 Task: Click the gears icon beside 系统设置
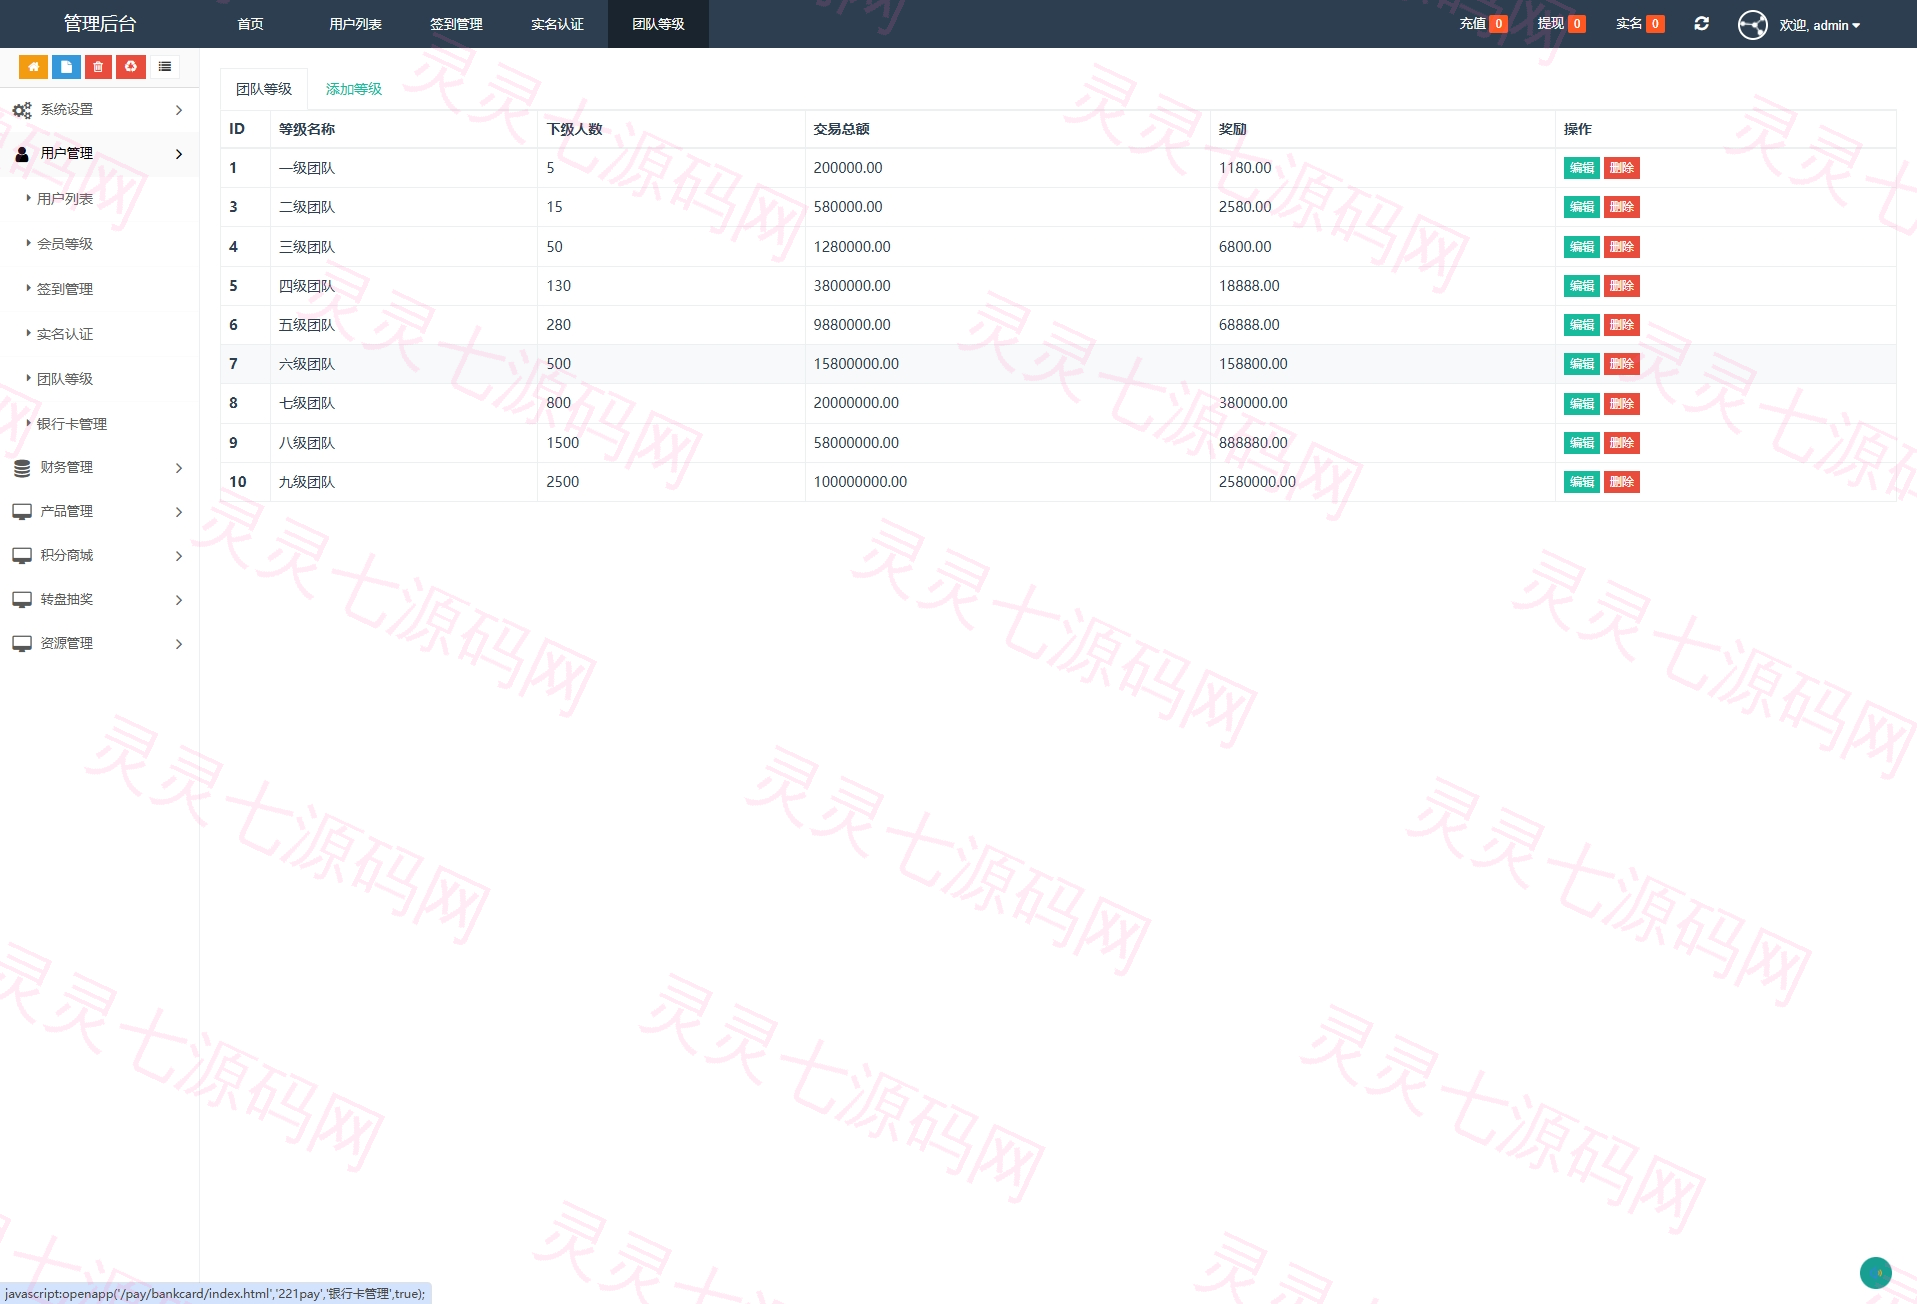click(x=22, y=110)
